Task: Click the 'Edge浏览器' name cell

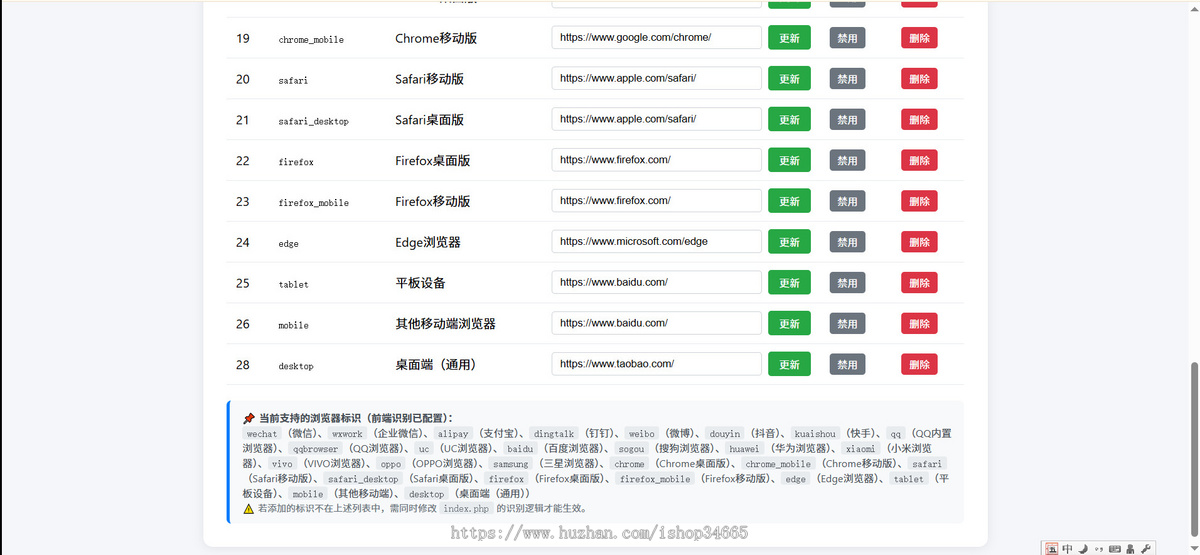Action: [428, 242]
